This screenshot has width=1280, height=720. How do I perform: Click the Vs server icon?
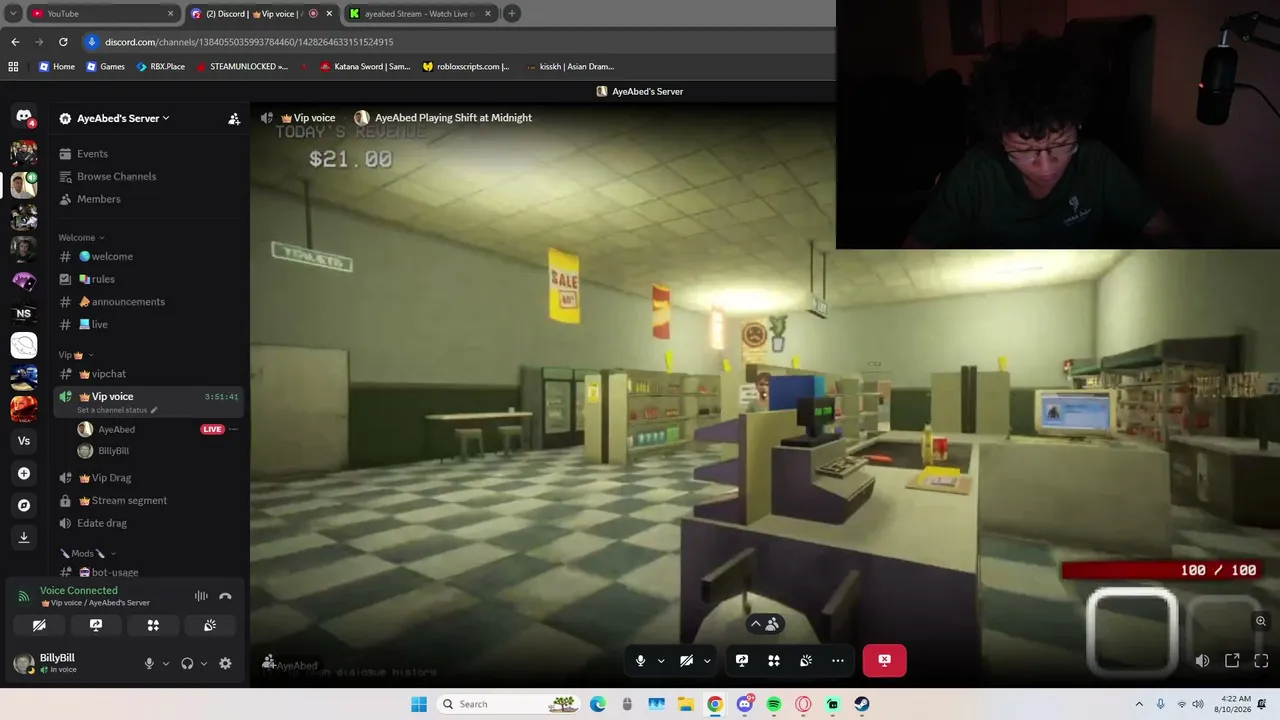point(24,441)
